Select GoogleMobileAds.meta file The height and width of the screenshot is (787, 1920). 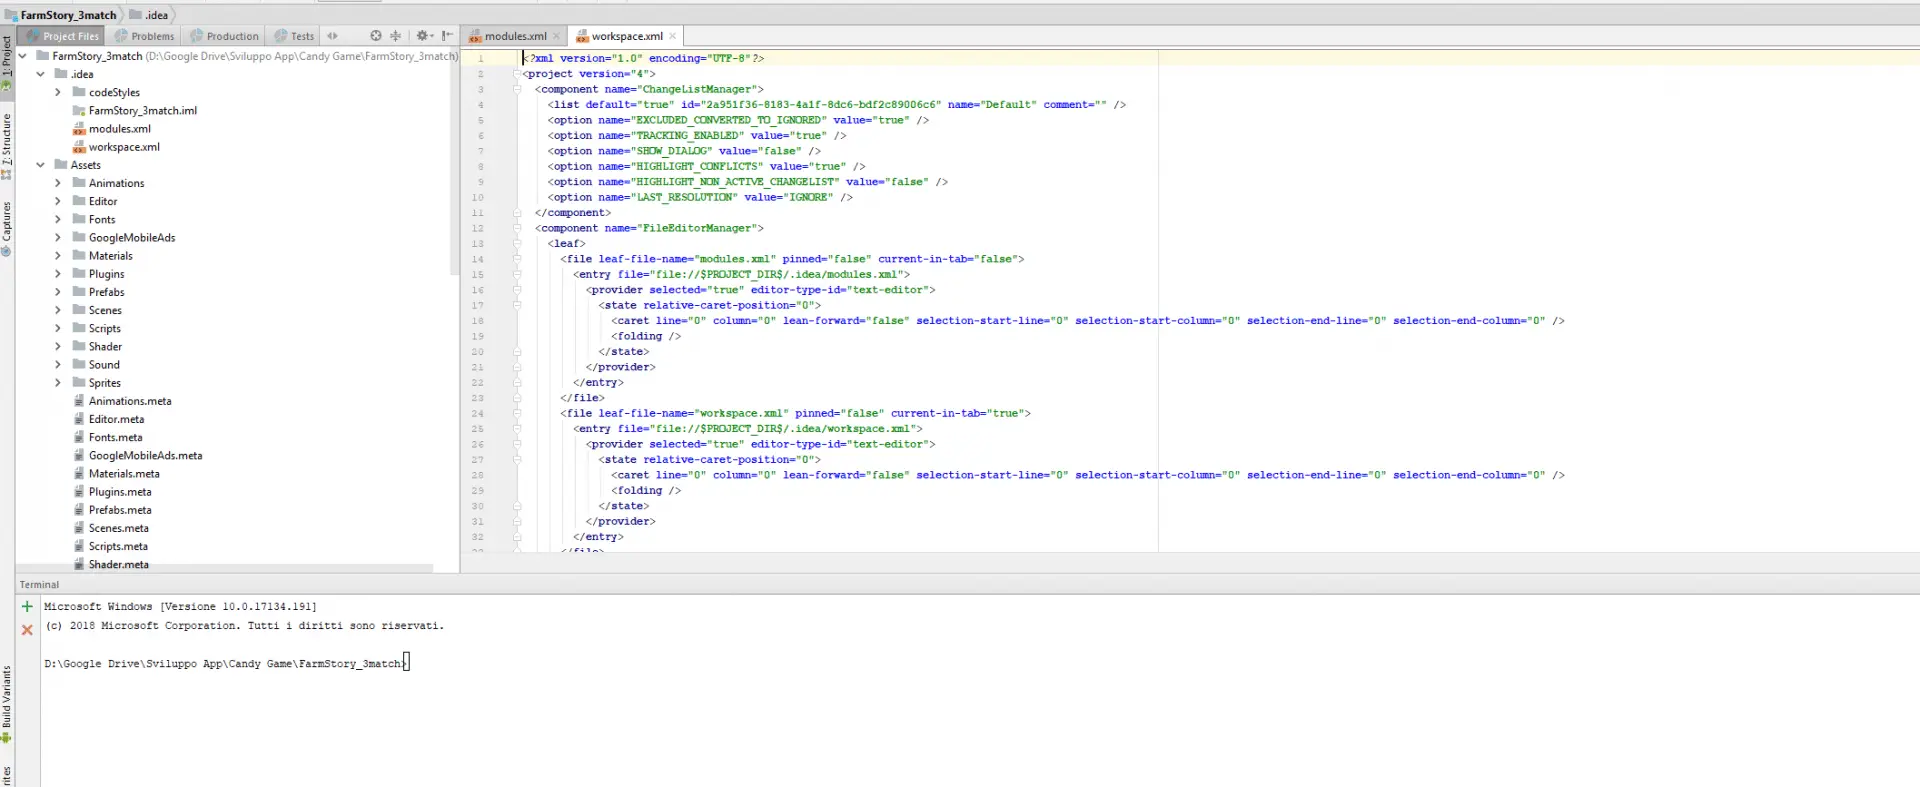[x=145, y=455]
